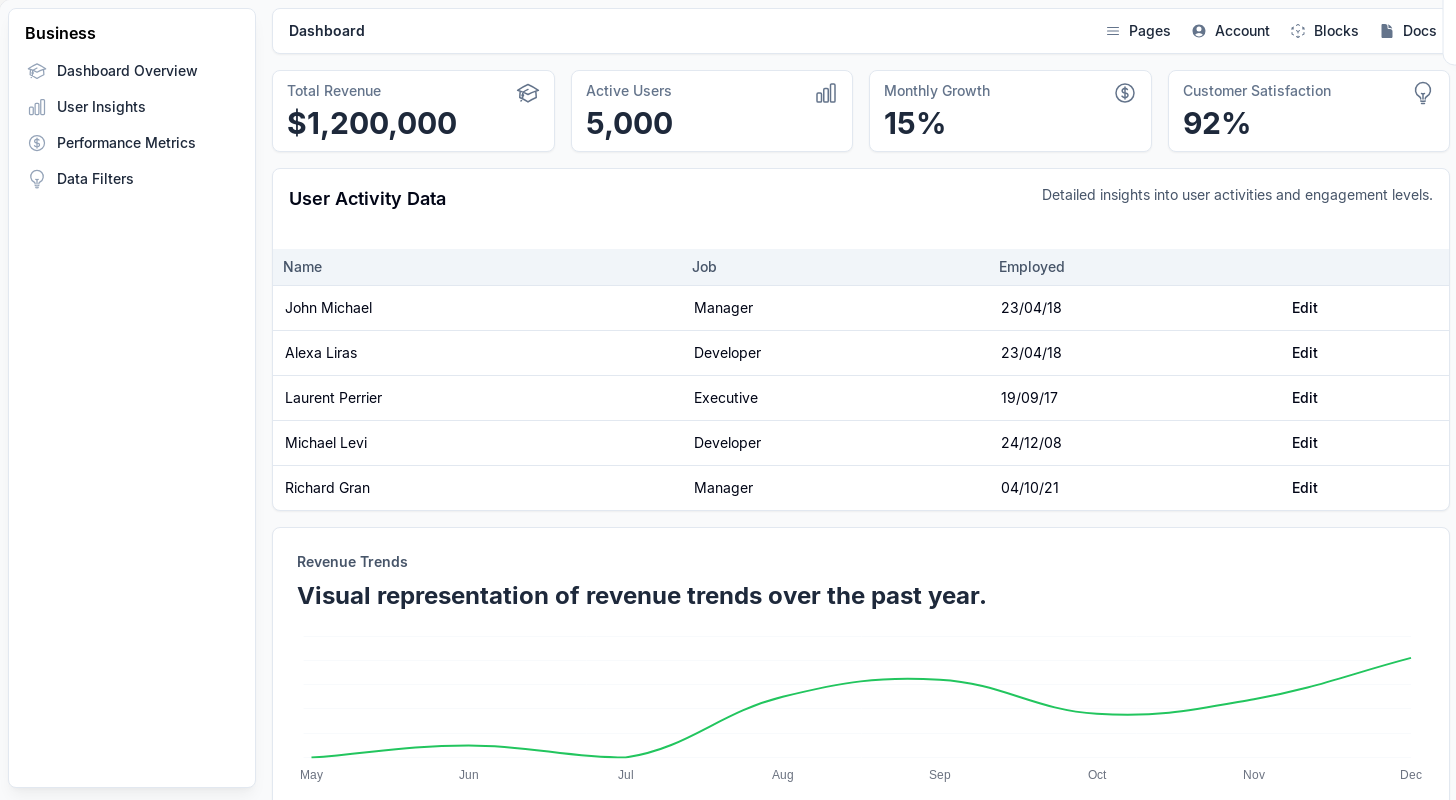The width and height of the screenshot is (1456, 800).
Task: Open the Pages menu in top navigation
Action: [1138, 31]
